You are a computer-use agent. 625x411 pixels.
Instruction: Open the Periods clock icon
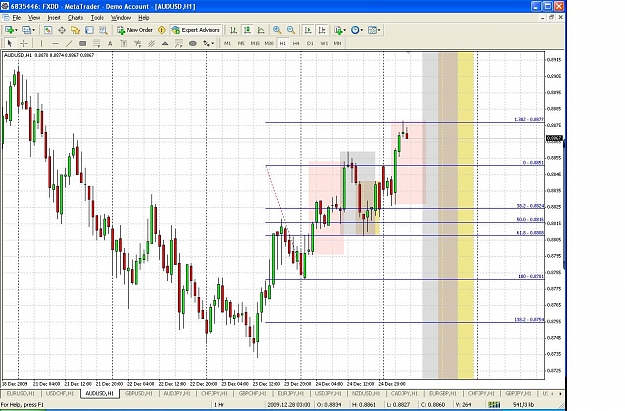355,30
